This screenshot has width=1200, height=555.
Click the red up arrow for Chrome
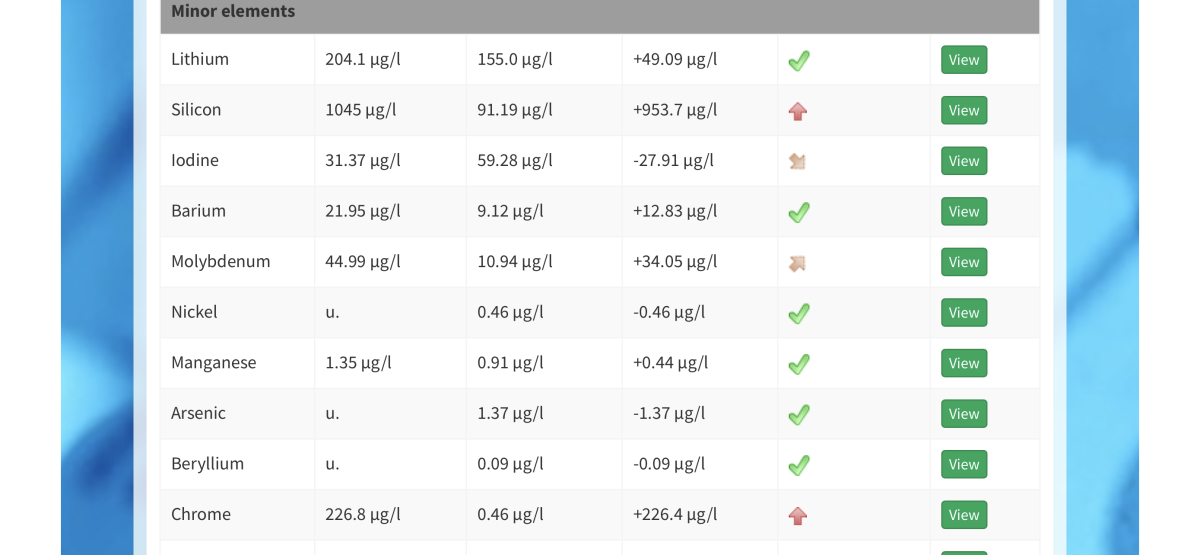pos(797,516)
